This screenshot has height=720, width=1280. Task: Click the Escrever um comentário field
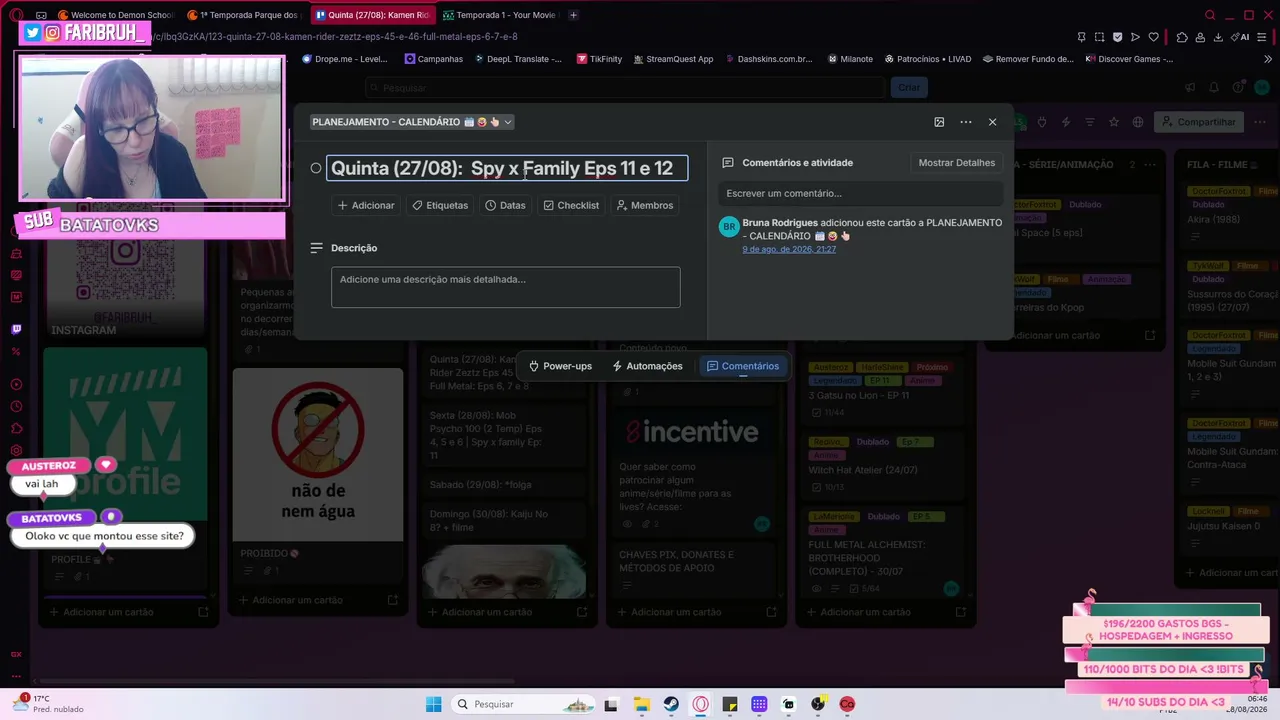tap(860, 193)
